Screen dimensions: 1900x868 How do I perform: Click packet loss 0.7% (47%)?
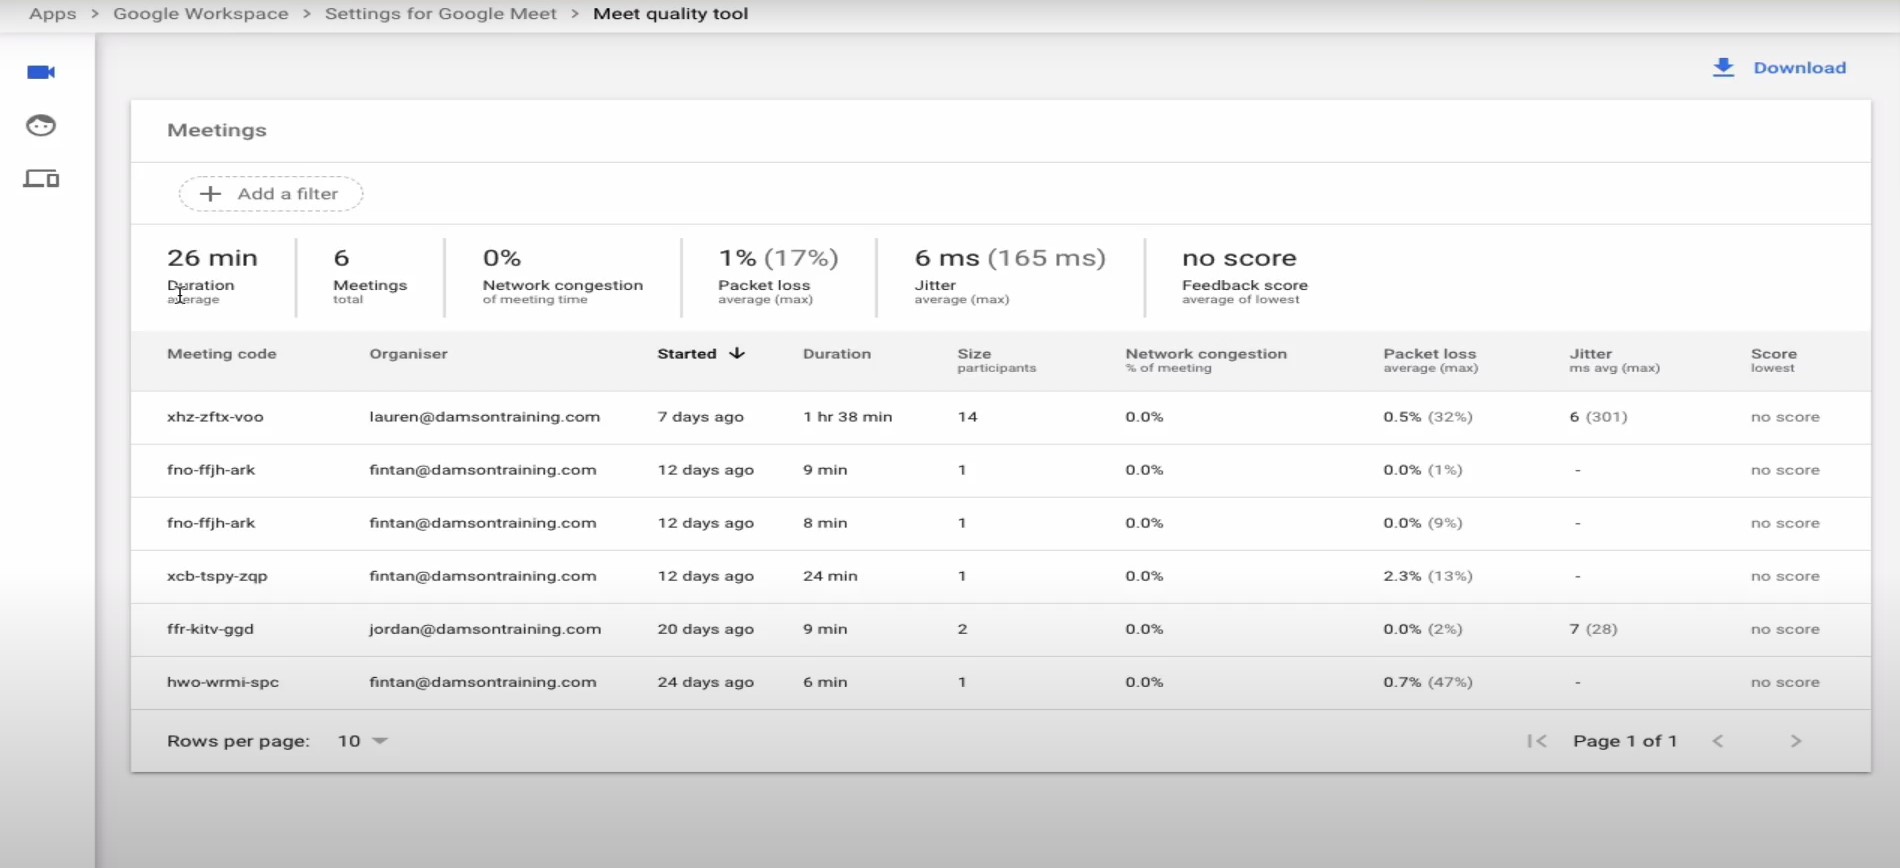(1428, 682)
